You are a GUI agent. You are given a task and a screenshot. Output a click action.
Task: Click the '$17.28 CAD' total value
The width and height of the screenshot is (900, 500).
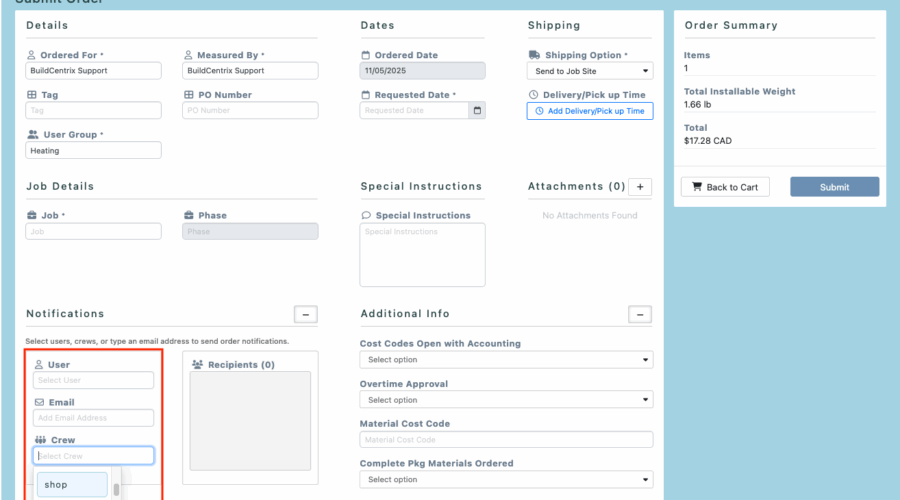[x=708, y=141]
